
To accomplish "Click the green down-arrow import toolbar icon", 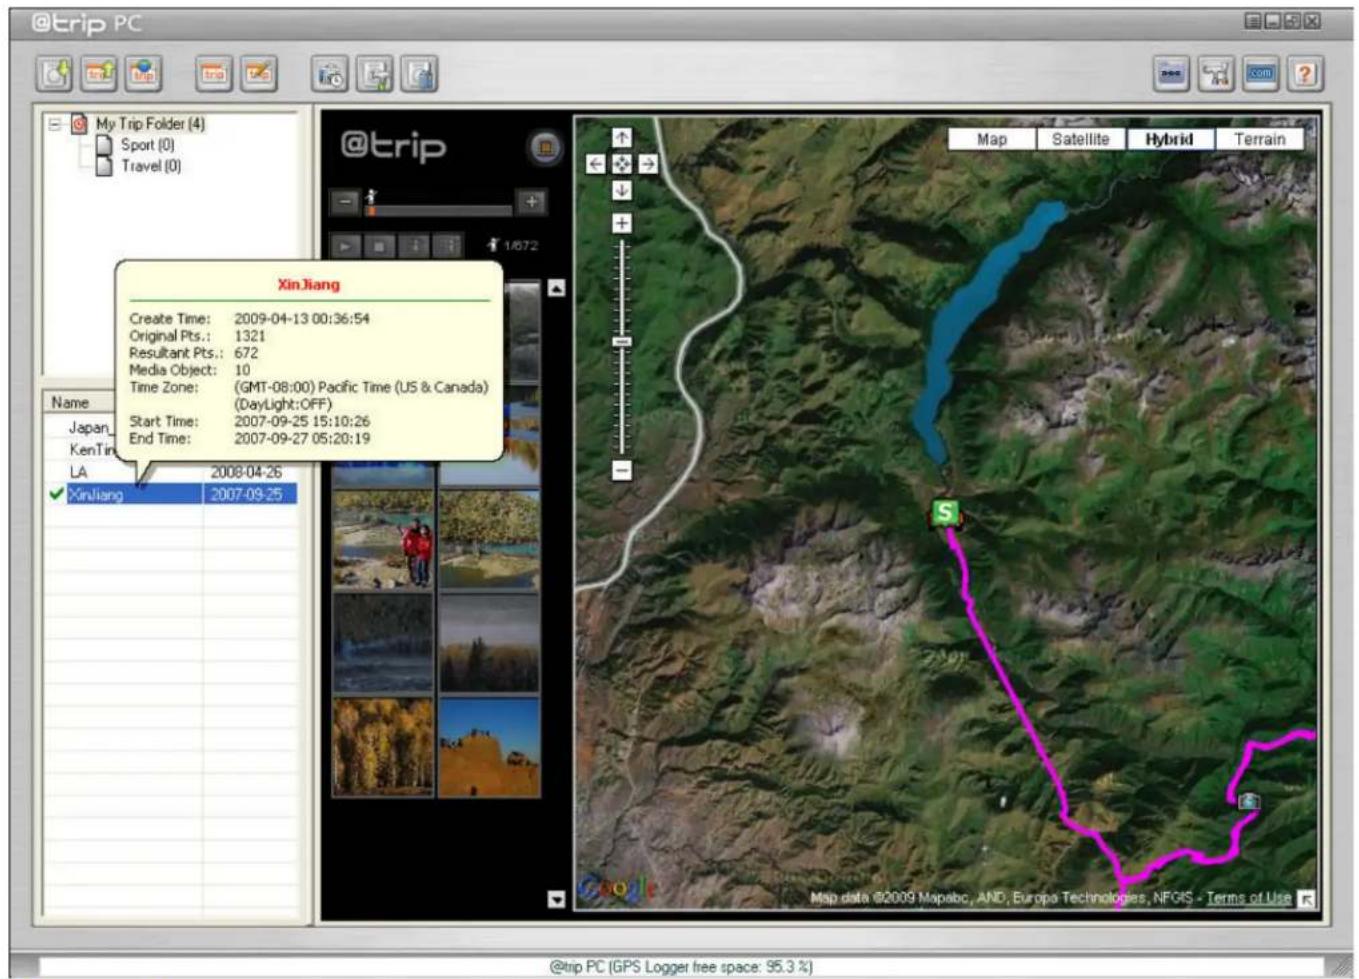I will pyautogui.click(x=55, y=74).
